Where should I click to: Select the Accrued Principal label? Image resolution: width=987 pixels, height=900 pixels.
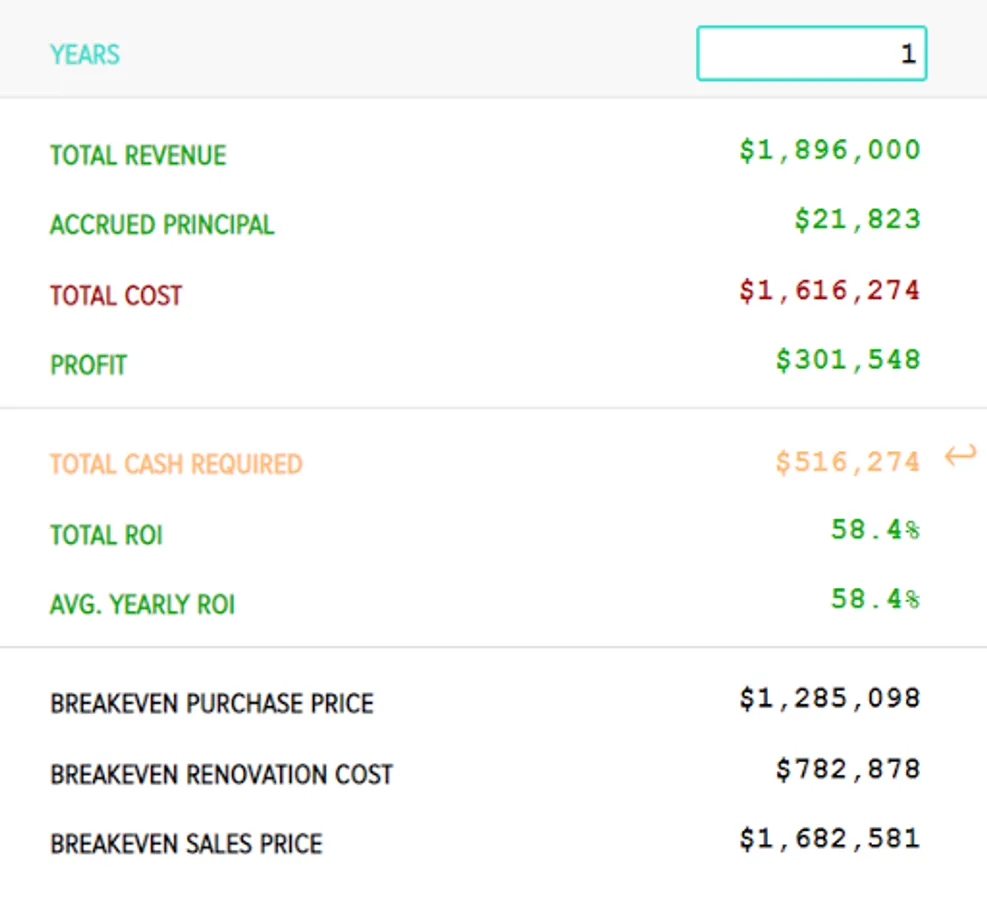click(x=162, y=225)
